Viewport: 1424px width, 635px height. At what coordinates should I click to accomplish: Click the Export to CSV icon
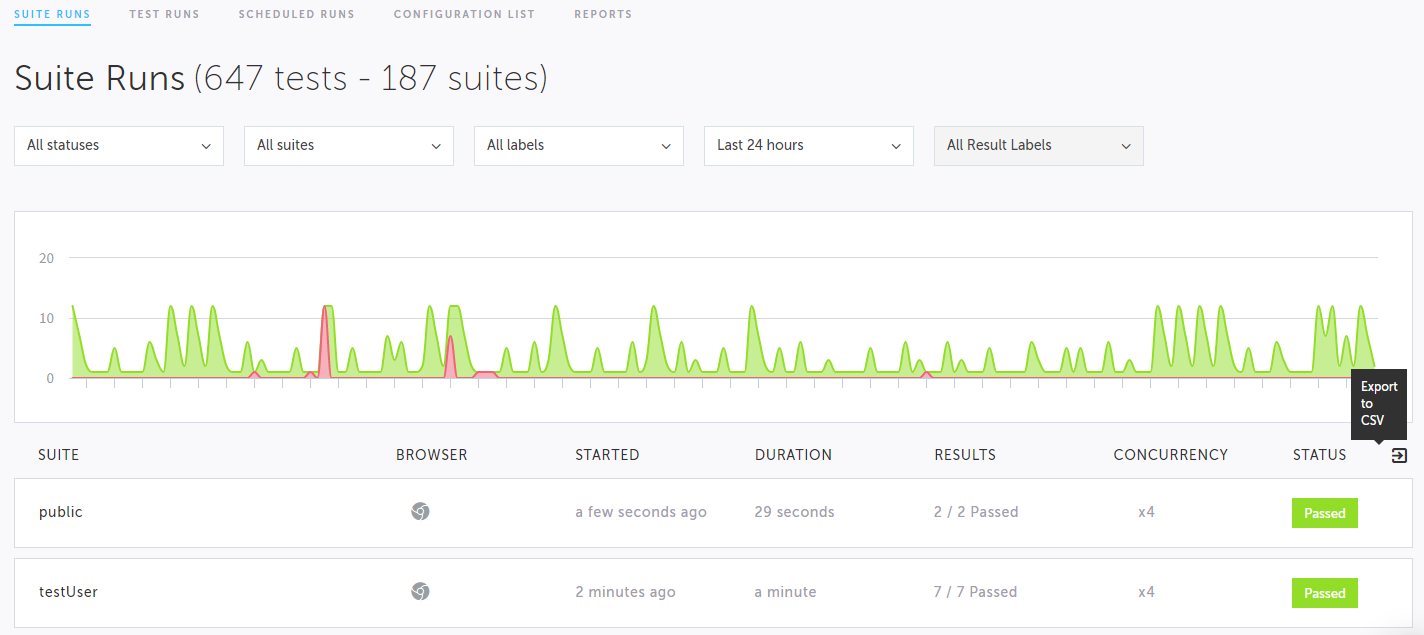1399,455
